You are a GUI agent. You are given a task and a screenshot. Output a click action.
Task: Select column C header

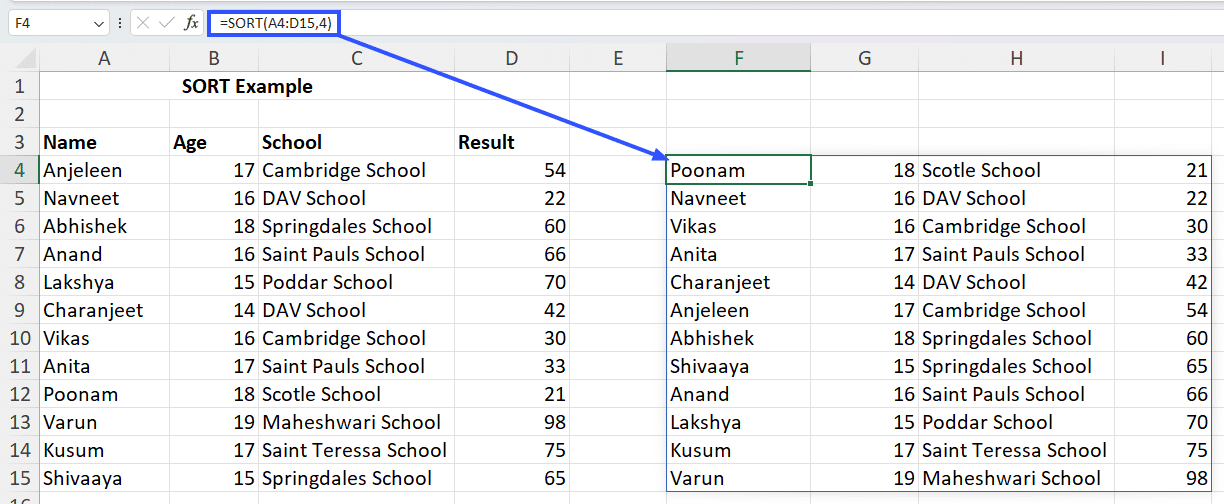tap(356, 59)
